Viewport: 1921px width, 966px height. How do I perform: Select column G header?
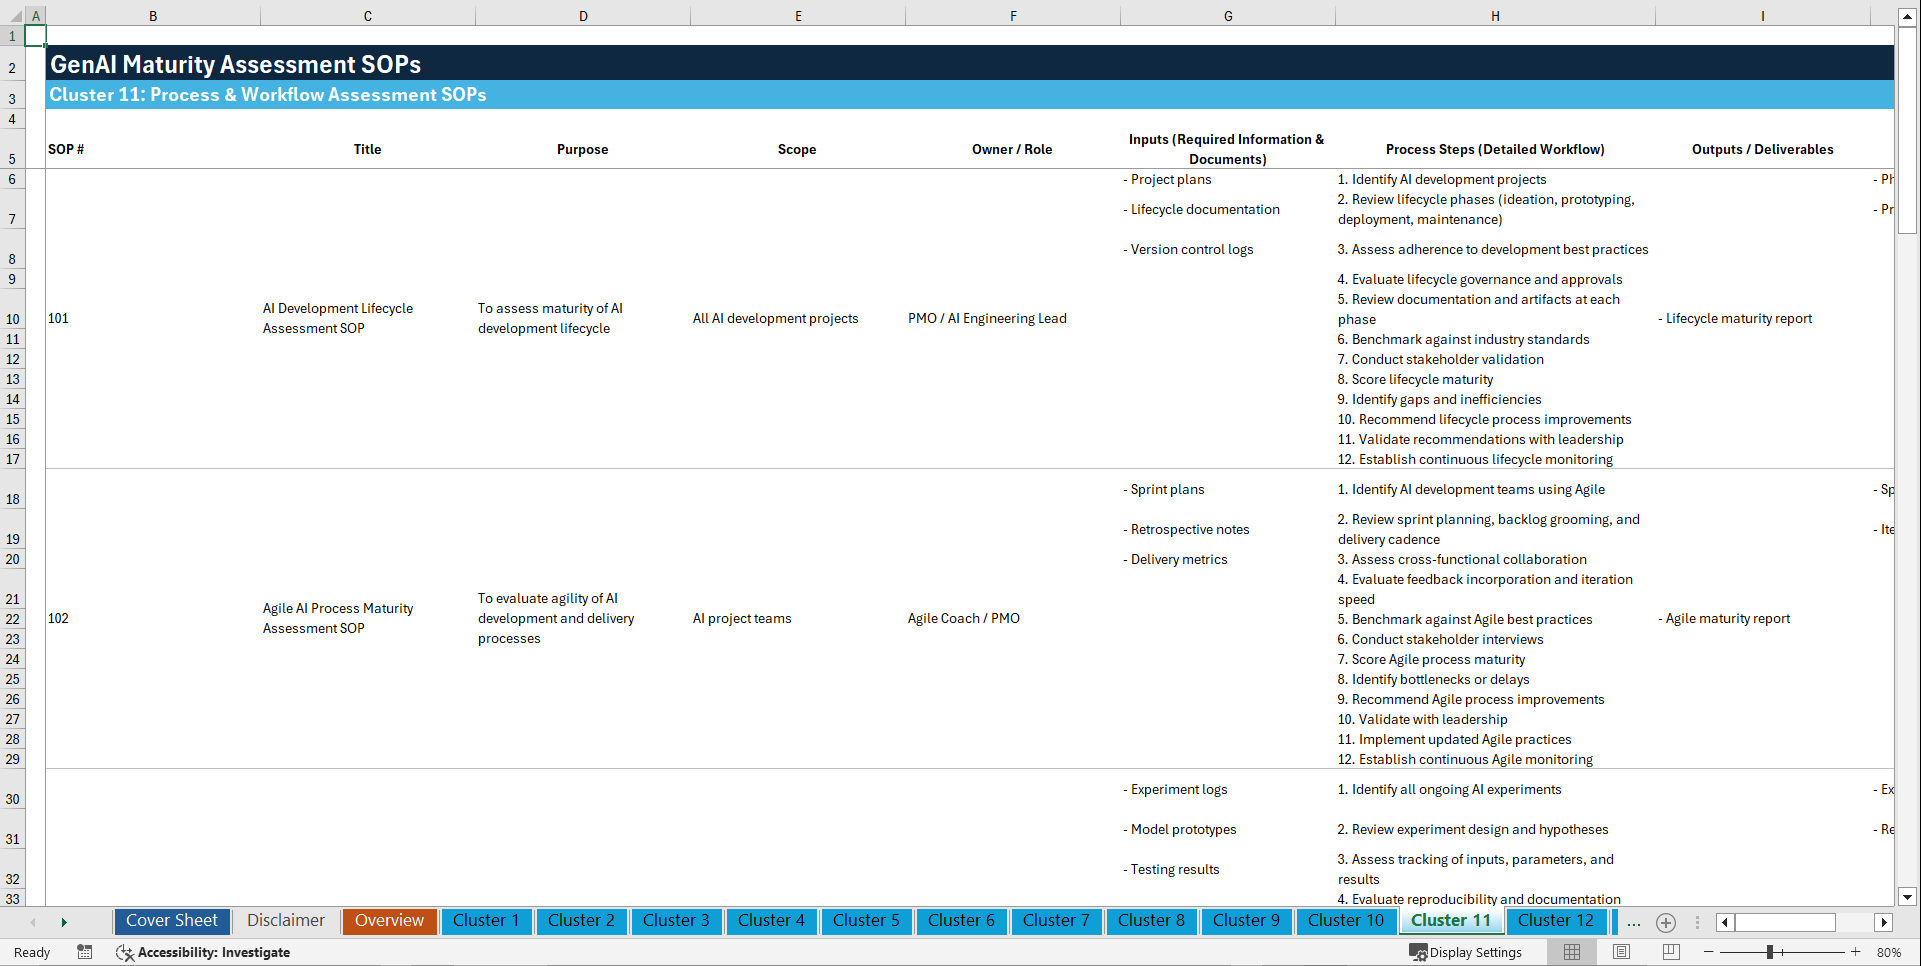pyautogui.click(x=1227, y=15)
